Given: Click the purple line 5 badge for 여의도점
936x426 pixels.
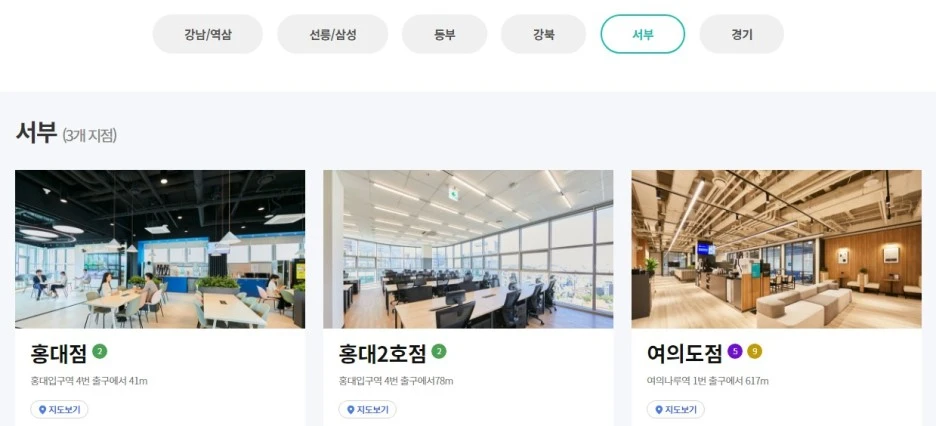Looking at the screenshot, I should coord(735,352).
